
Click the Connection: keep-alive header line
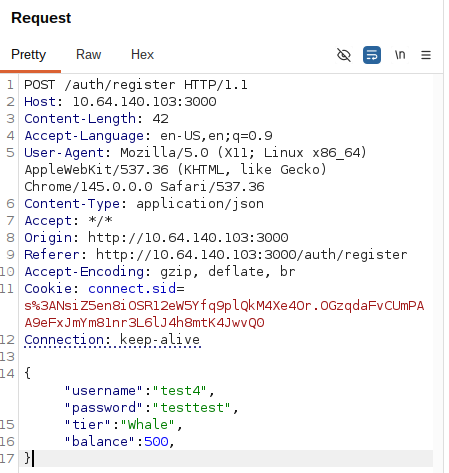coord(112,340)
